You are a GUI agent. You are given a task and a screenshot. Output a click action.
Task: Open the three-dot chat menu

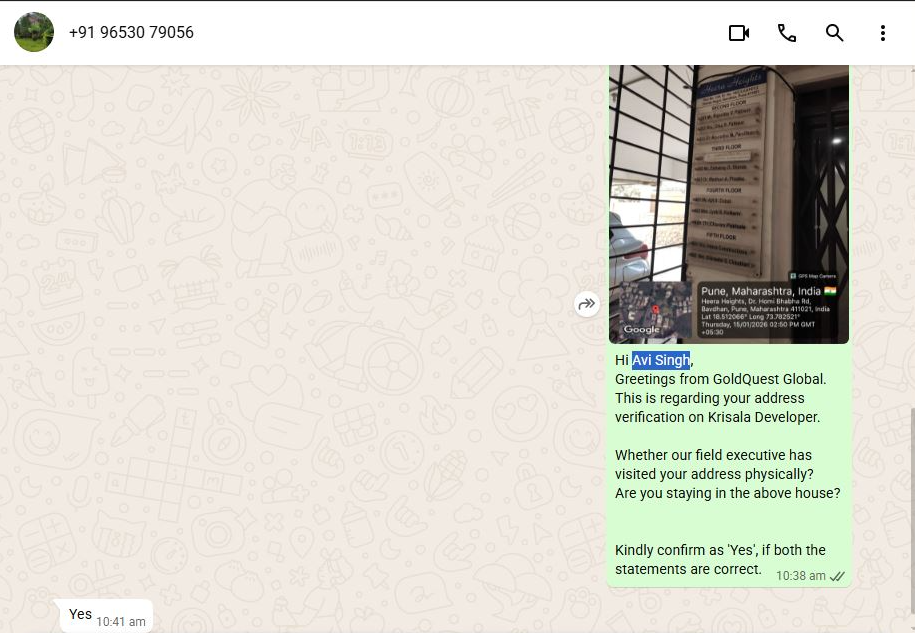click(882, 33)
